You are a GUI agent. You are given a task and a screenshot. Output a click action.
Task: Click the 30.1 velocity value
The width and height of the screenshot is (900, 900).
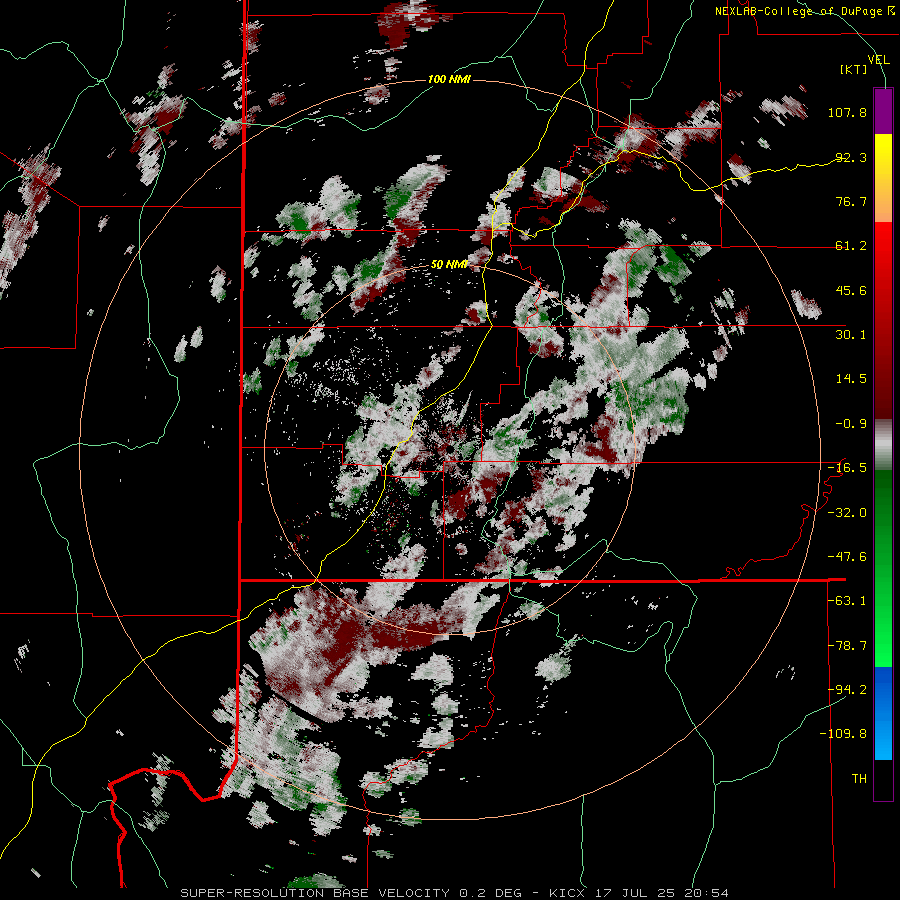(x=851, y=335)
